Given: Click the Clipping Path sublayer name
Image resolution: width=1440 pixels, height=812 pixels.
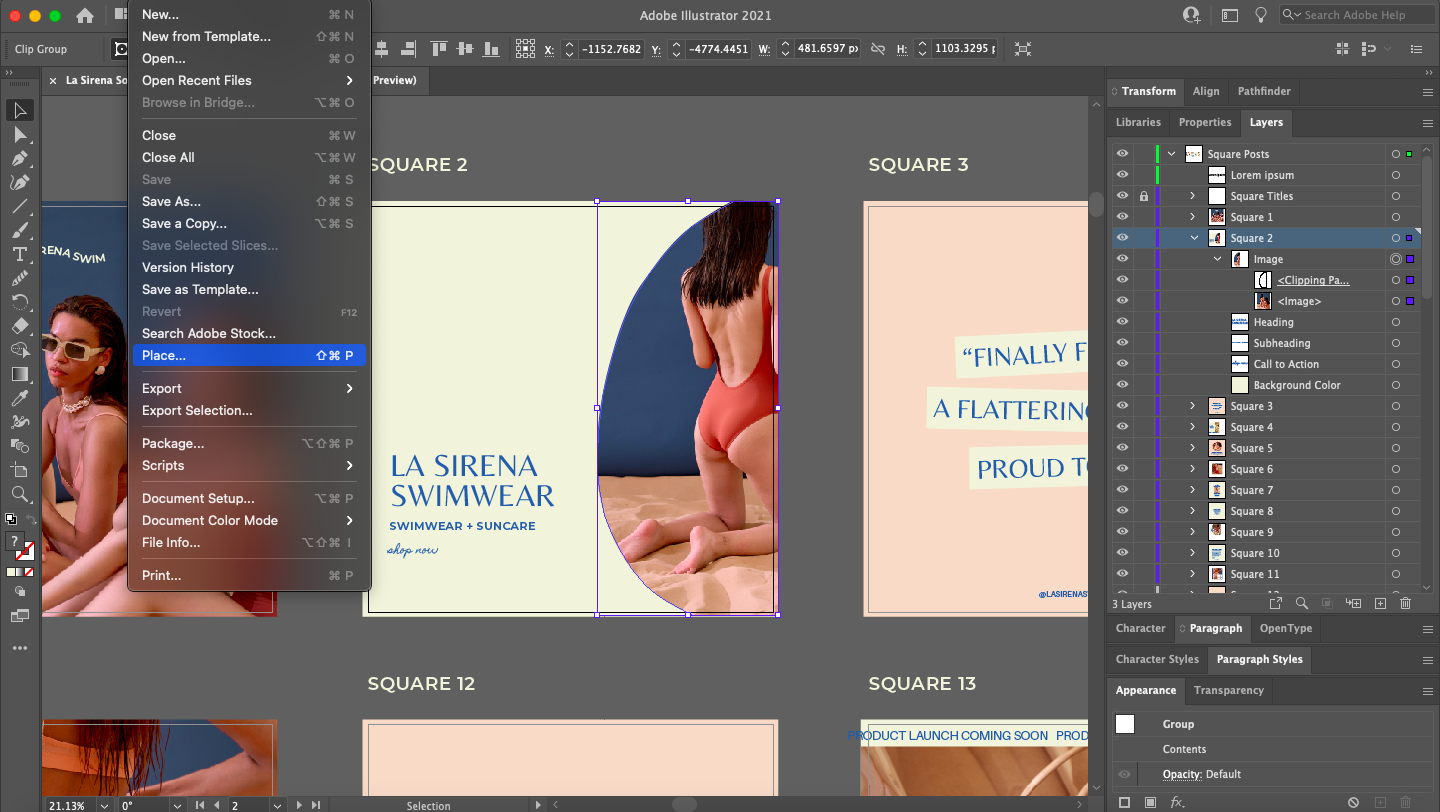Looking at the screenshot, I should point(1313,280).
